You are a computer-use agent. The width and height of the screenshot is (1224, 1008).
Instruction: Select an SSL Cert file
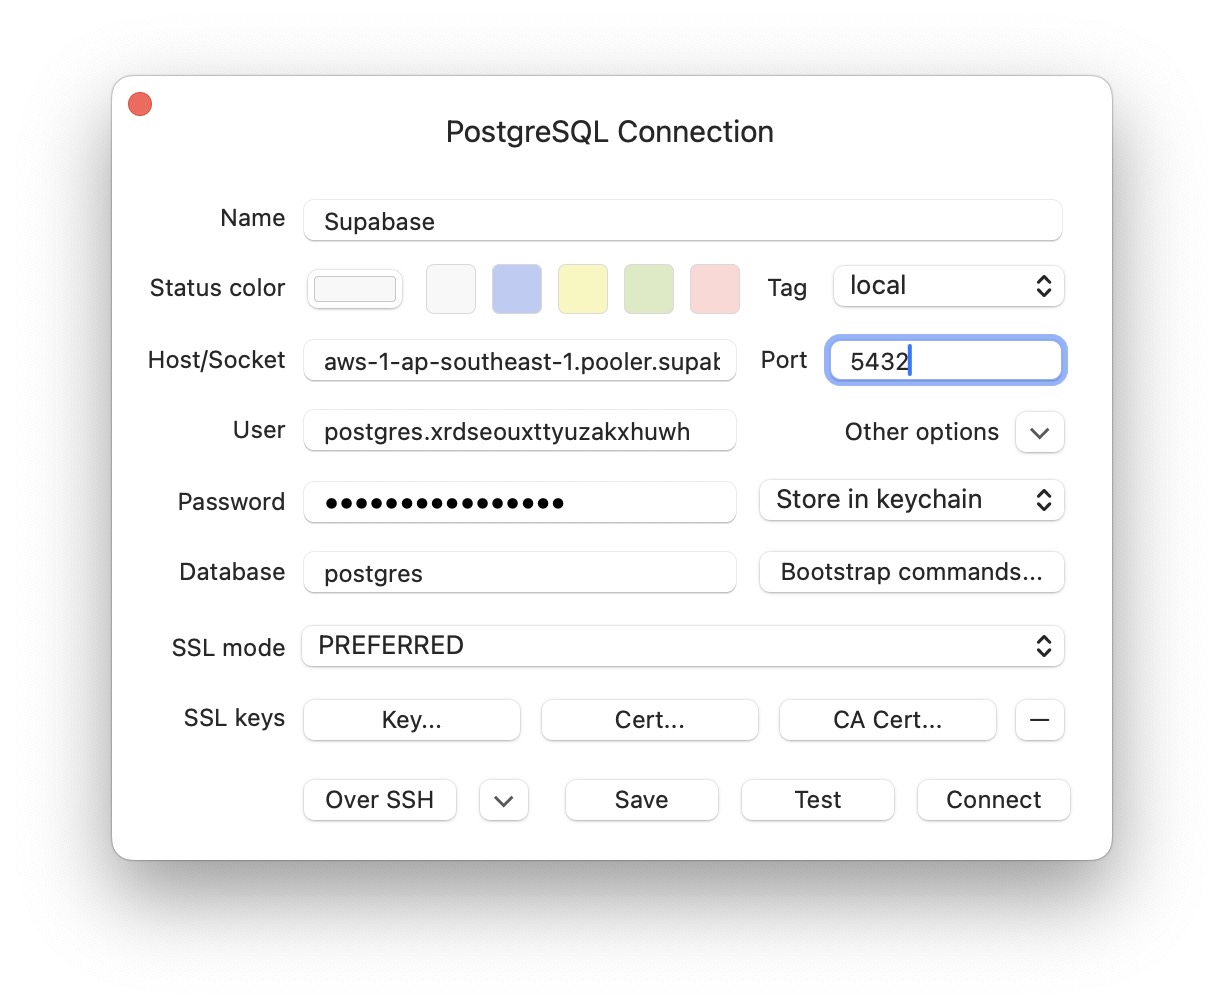tap(649, 720)
